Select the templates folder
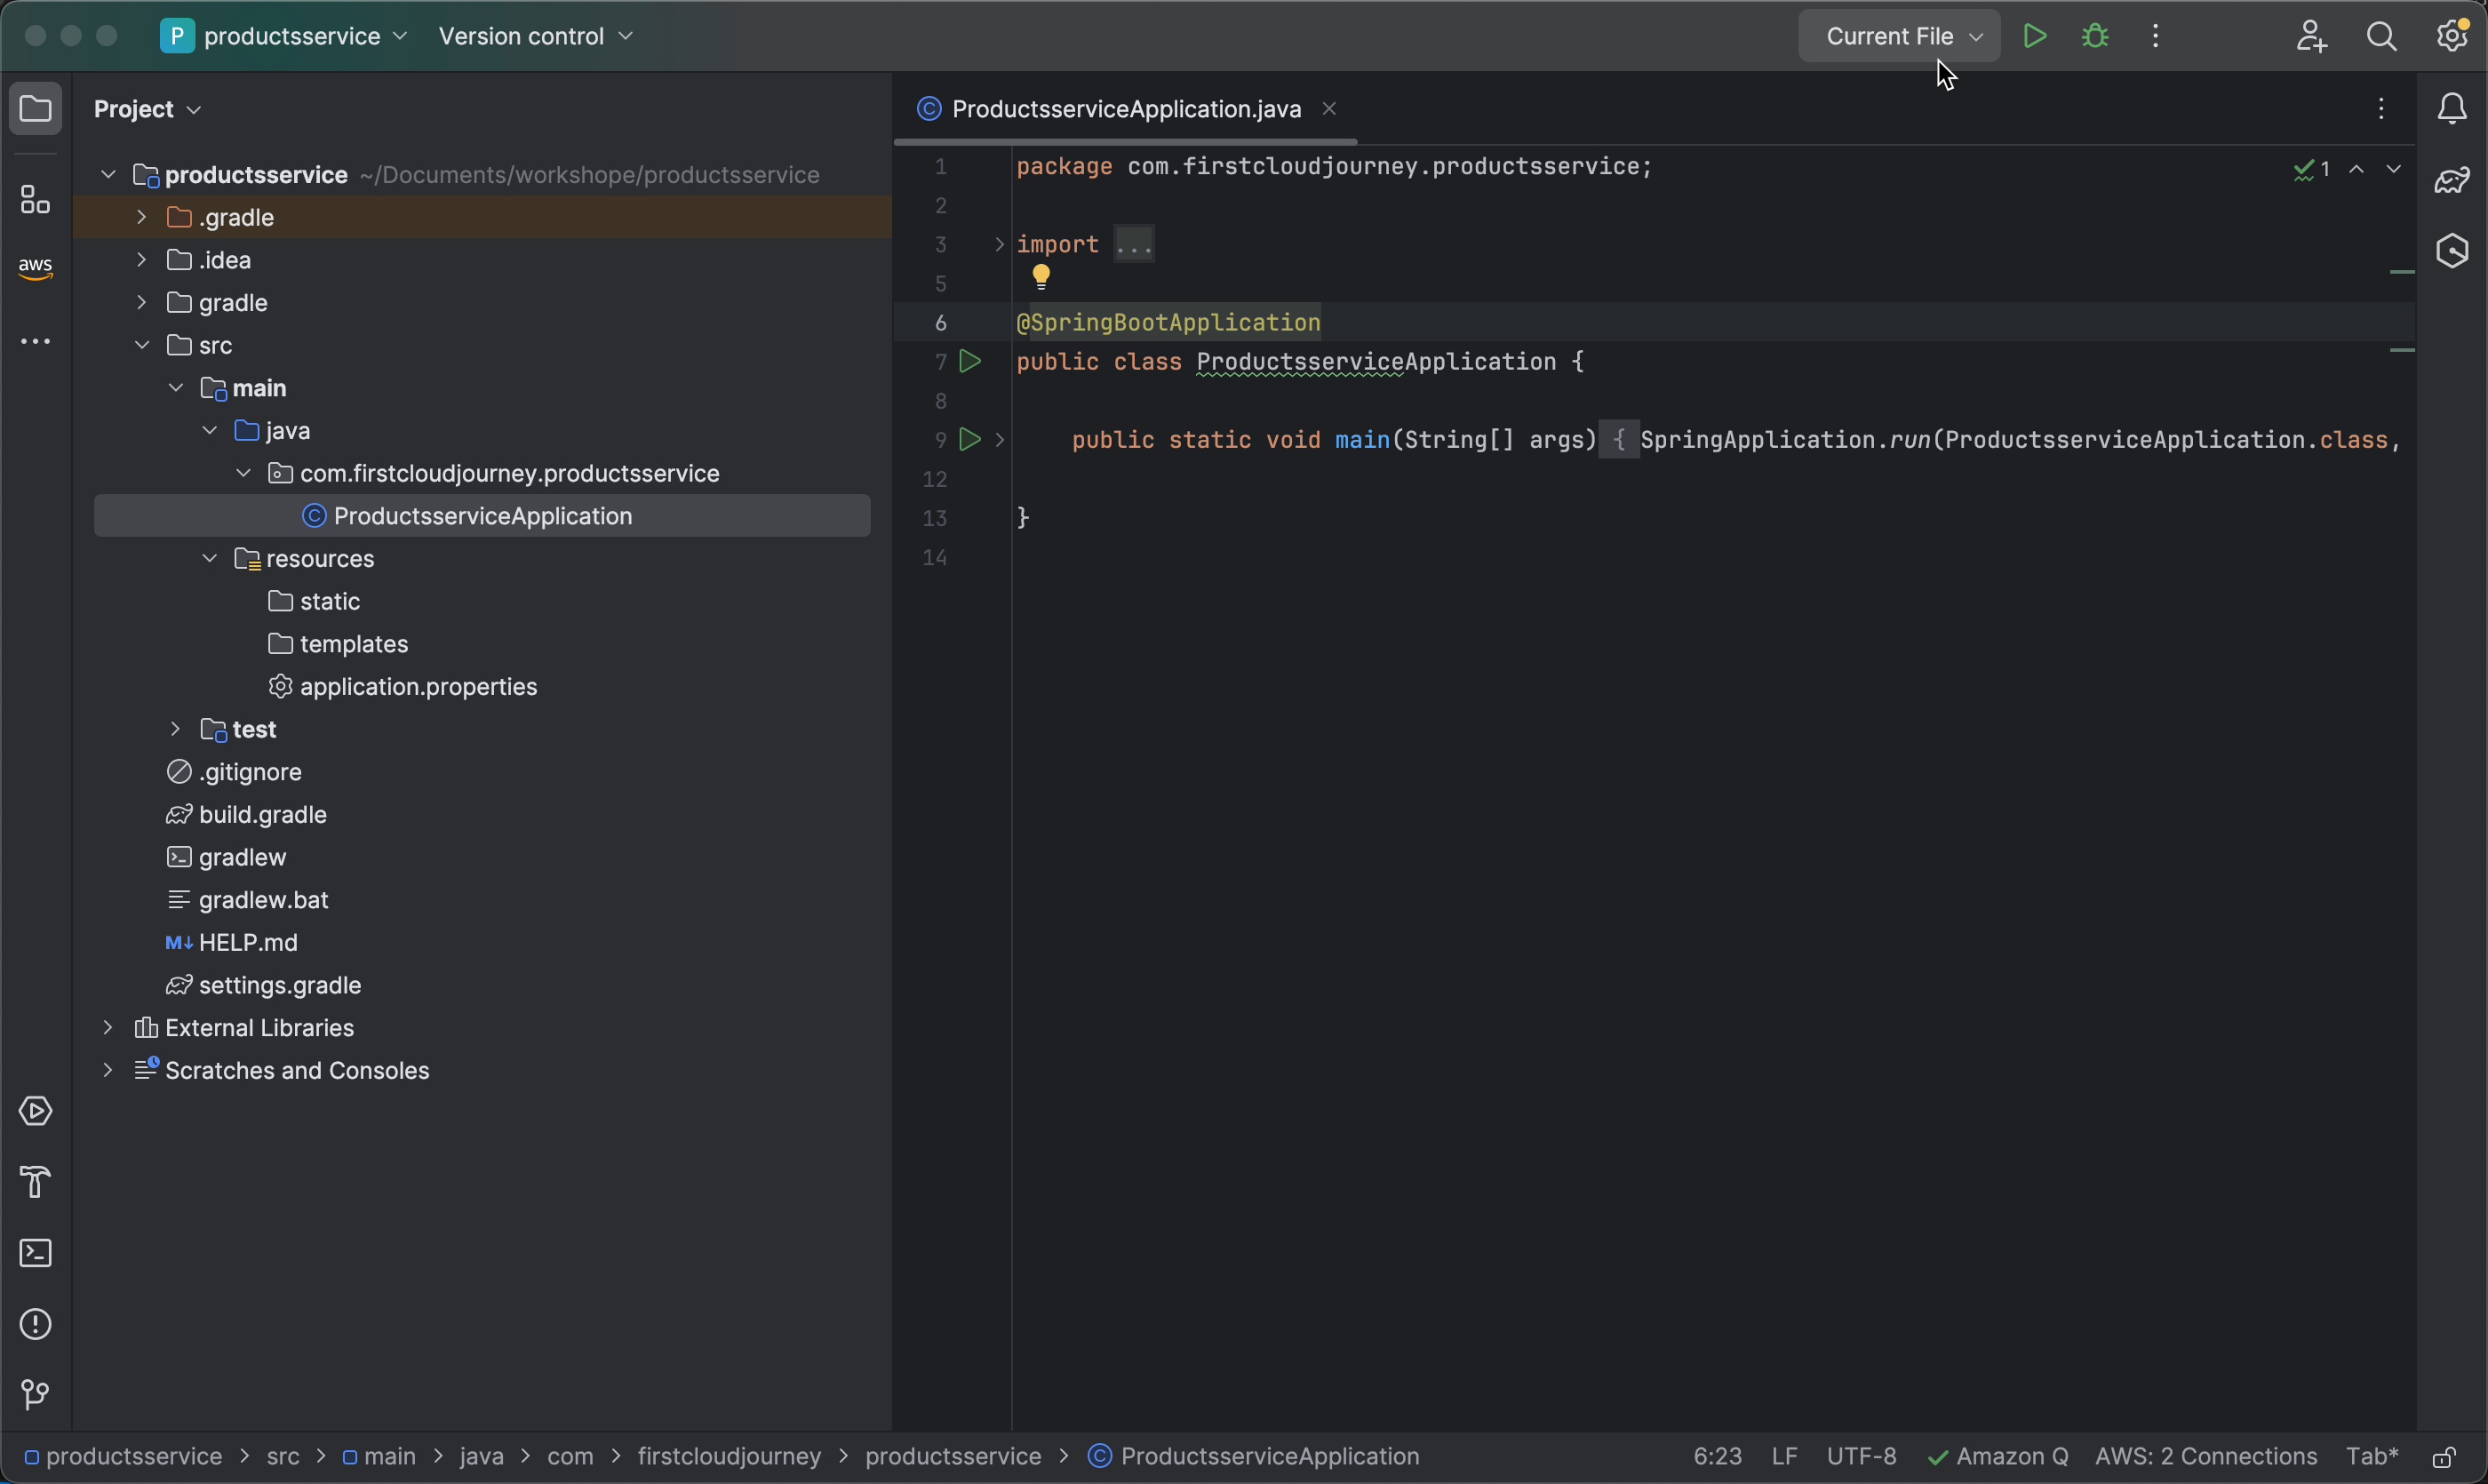This screenshot has height=1484, width=2488. coord(339,644)
